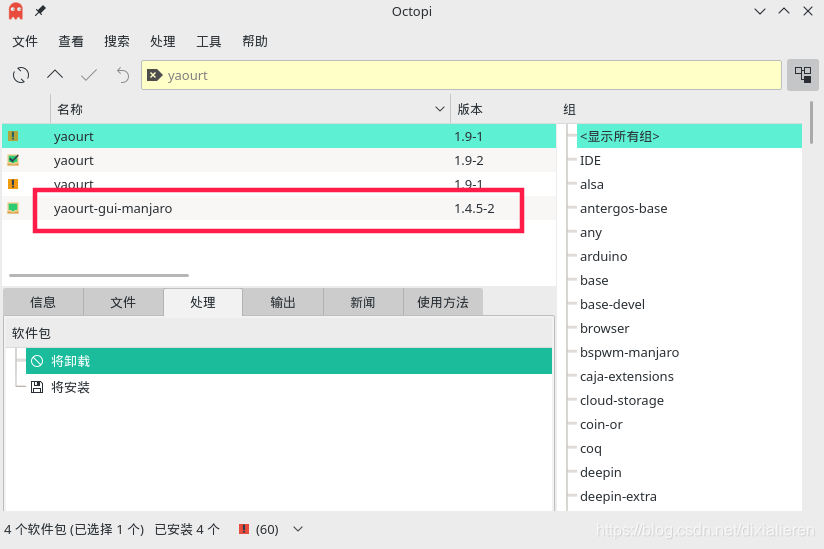824x549 pixels.
Task: Select the arduino group
Action: coord(603,256)
